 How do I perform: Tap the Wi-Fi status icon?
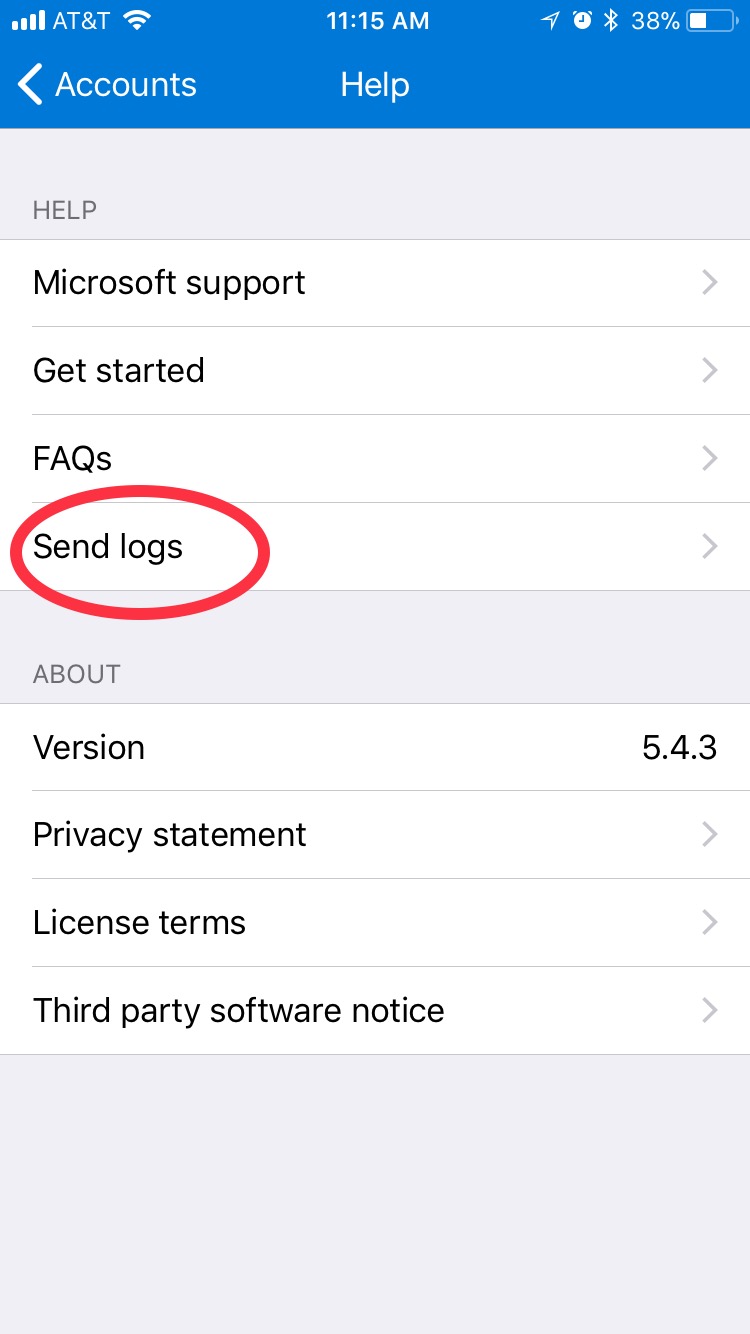pyautogui.click(x=138, y=20)
